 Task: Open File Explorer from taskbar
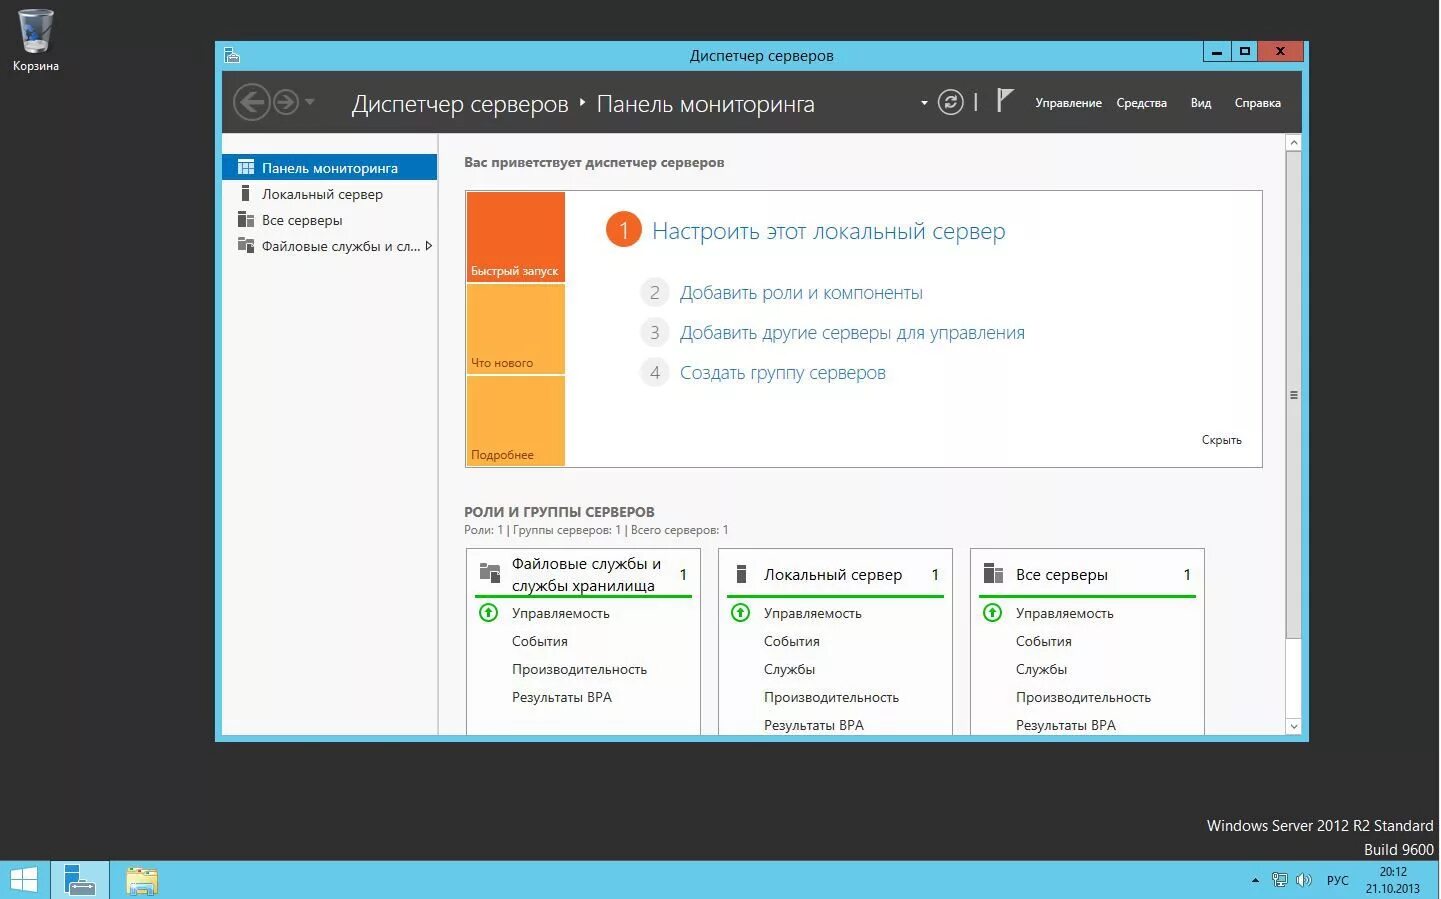pos(142,880)
